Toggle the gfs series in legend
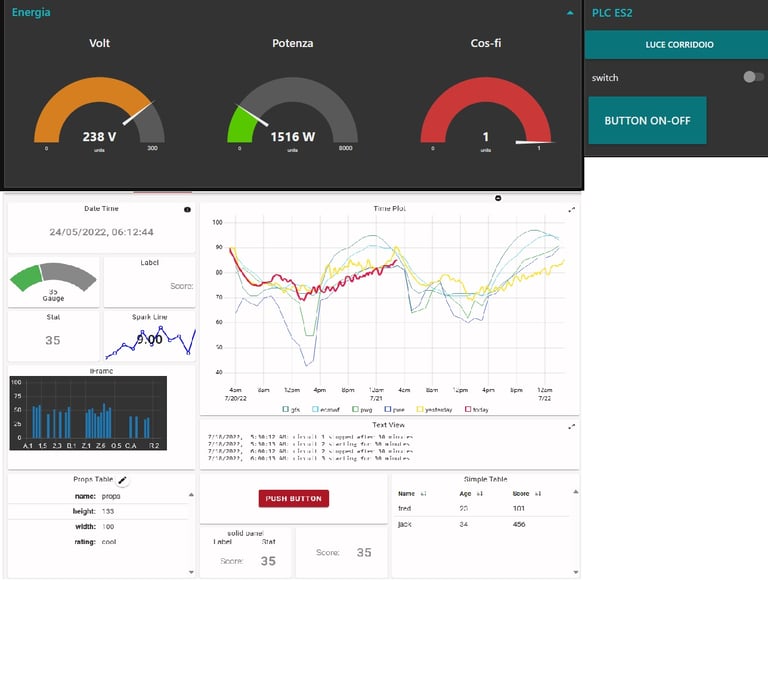The image size is (768, 685). [x=291, y=409]
